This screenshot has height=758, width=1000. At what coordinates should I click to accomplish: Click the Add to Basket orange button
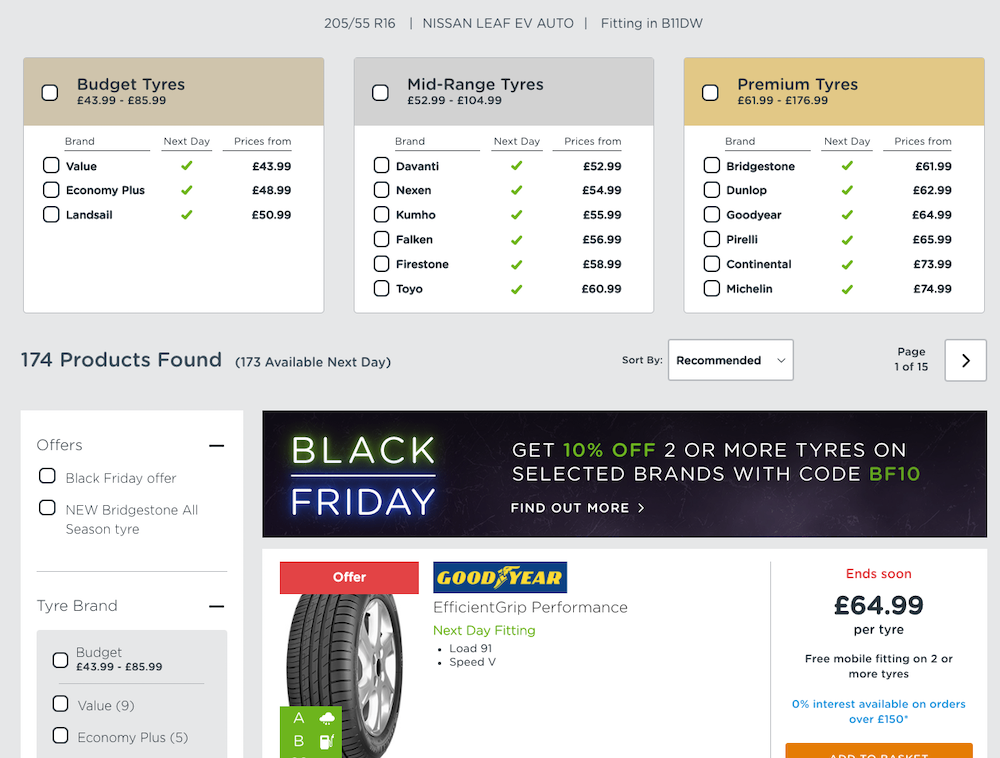point(879,751)
